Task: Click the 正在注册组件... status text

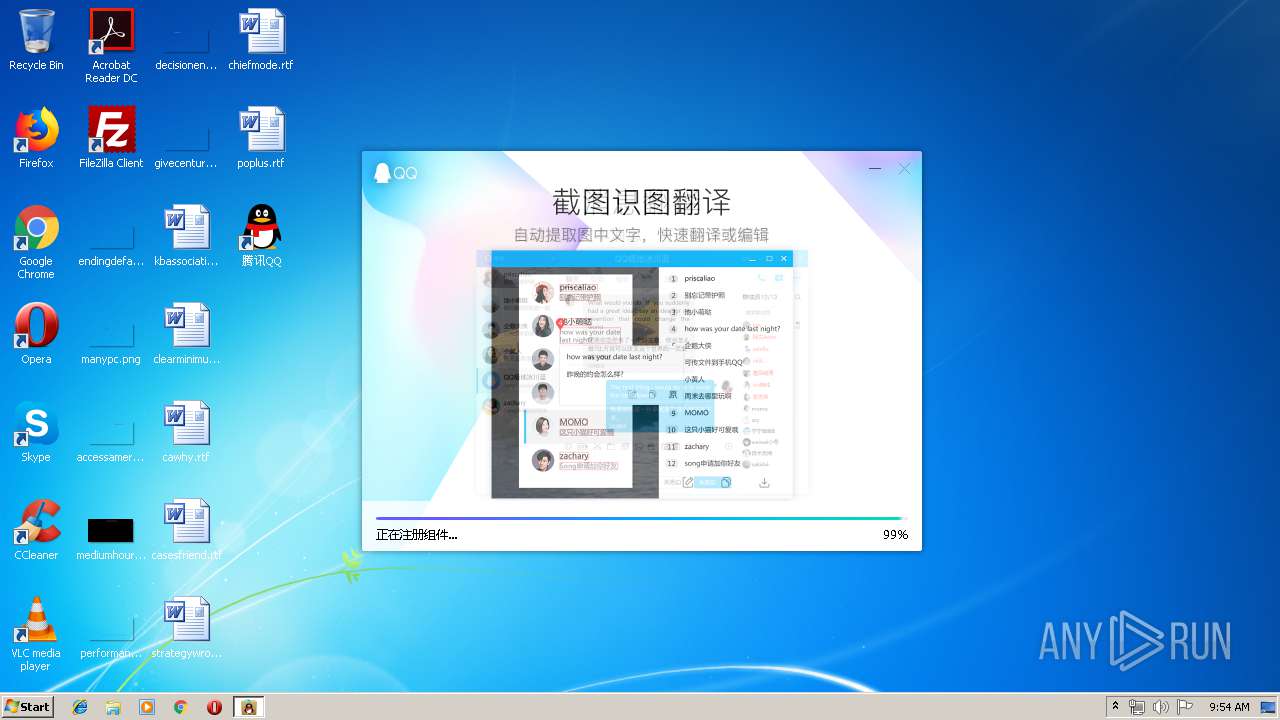Action: [x=416, y=535]
